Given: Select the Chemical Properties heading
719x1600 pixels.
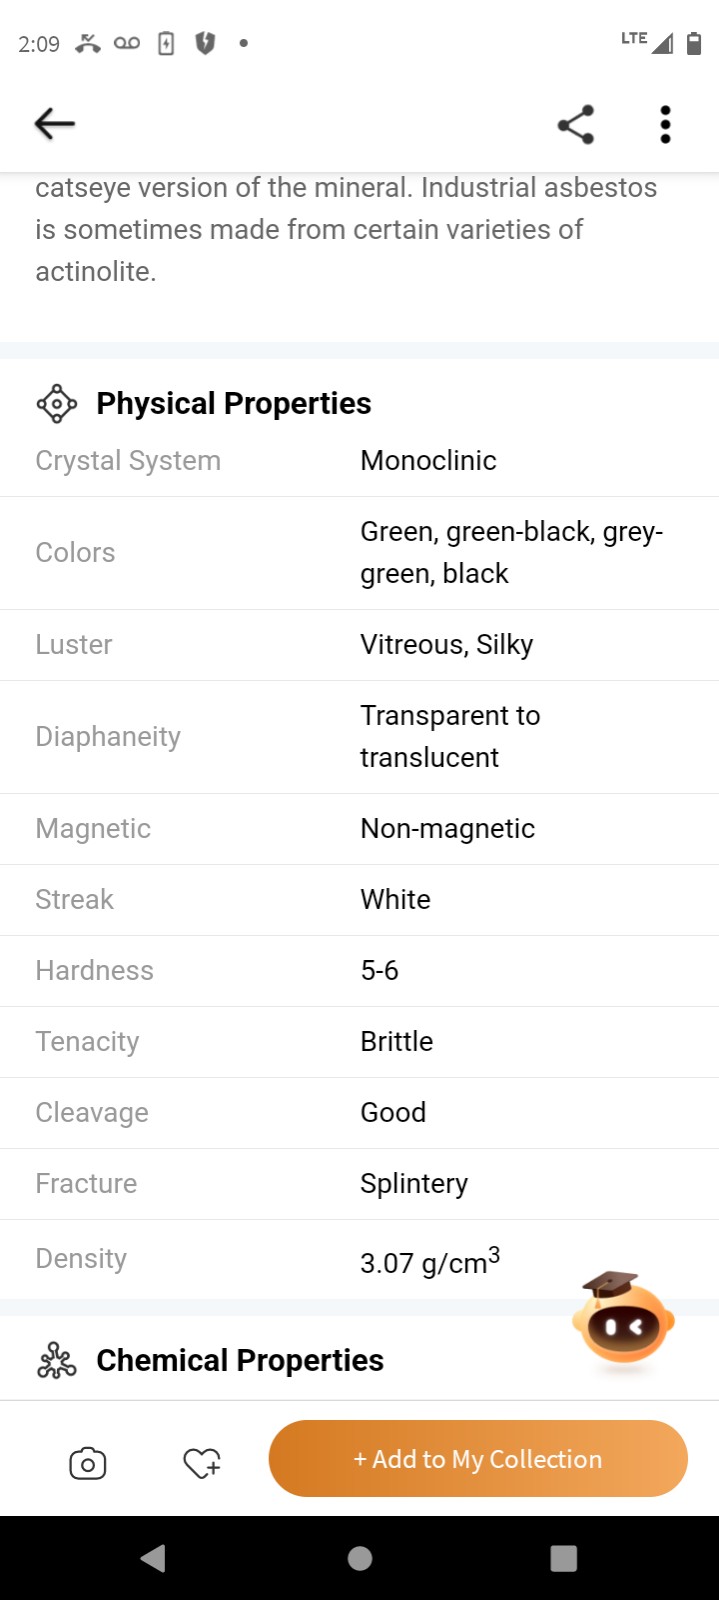Looking at the screenshot, I should click(240, 1361).
